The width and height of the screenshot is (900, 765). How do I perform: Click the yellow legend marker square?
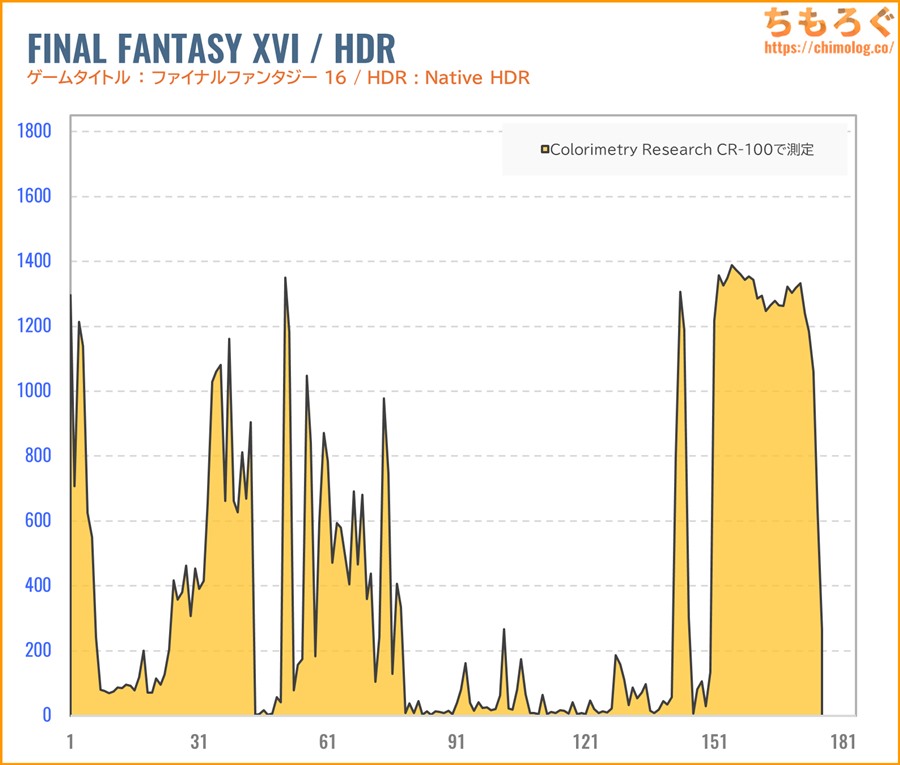pos(545,150)
